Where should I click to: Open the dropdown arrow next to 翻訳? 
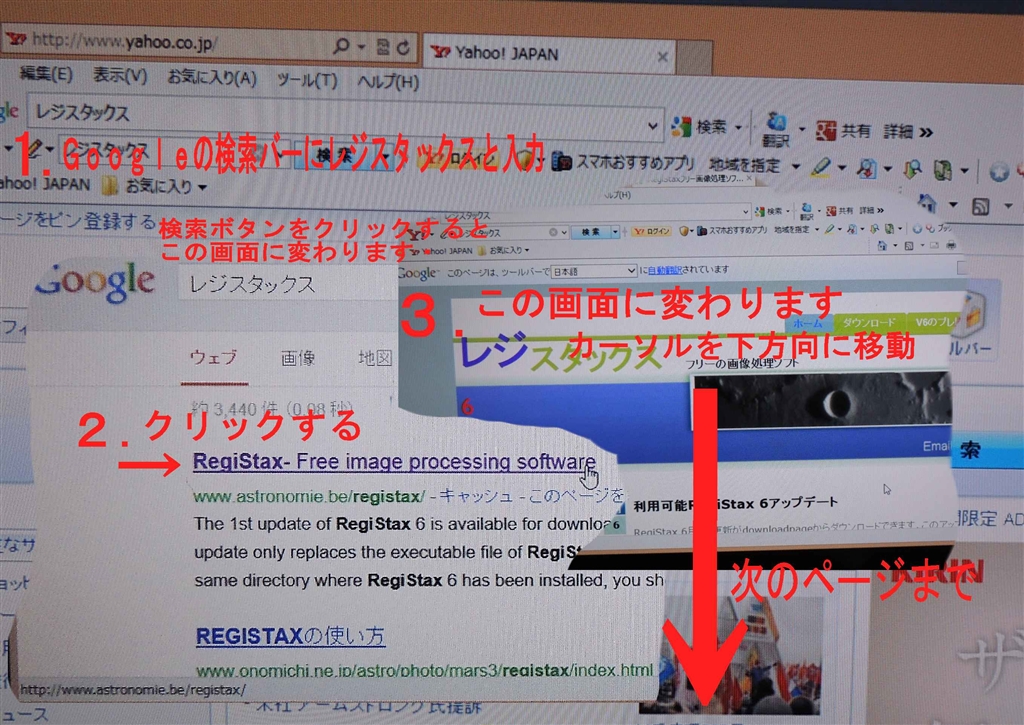(801, 129)
